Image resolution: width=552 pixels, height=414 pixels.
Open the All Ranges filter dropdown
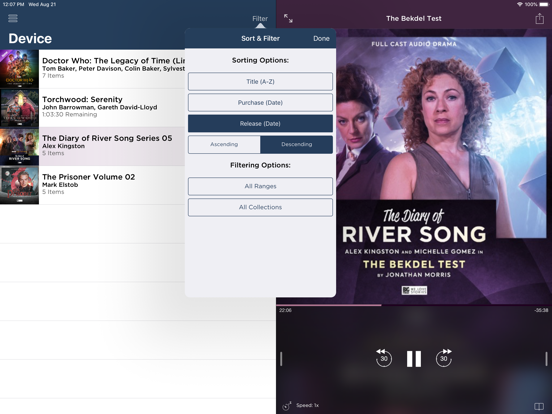tap(260, 186)
